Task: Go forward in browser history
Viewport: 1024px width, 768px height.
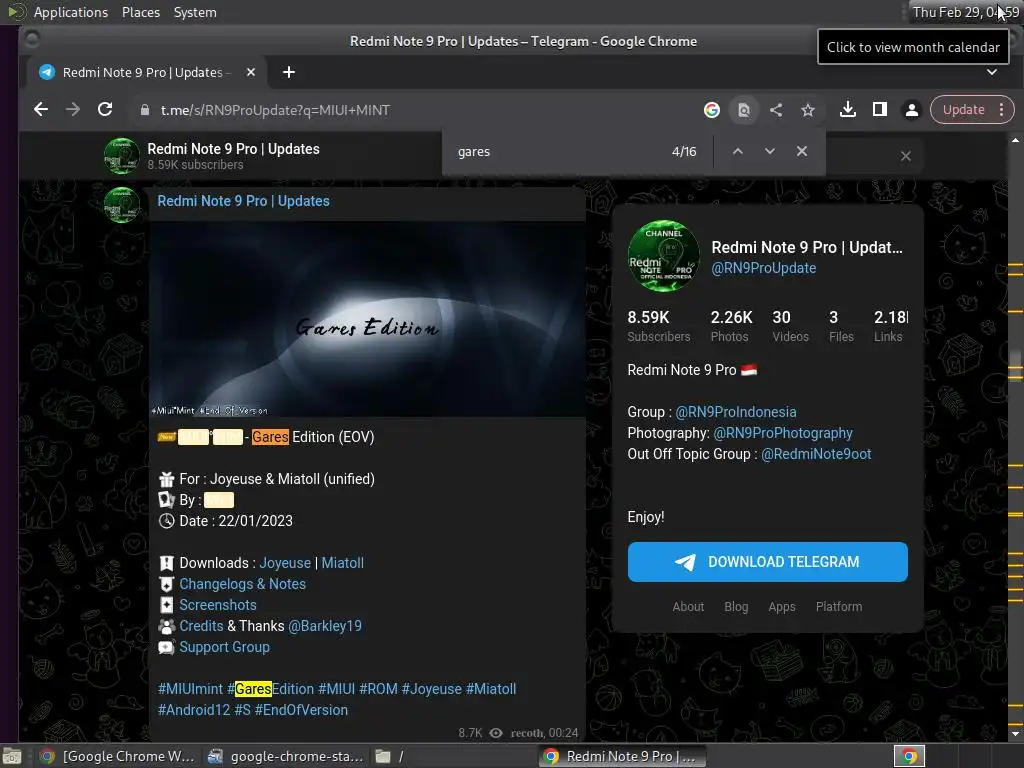Action: [72, 110]
